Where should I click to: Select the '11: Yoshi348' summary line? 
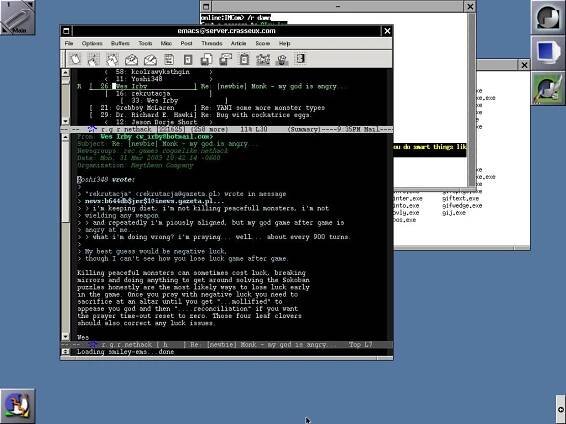[158, 79]
